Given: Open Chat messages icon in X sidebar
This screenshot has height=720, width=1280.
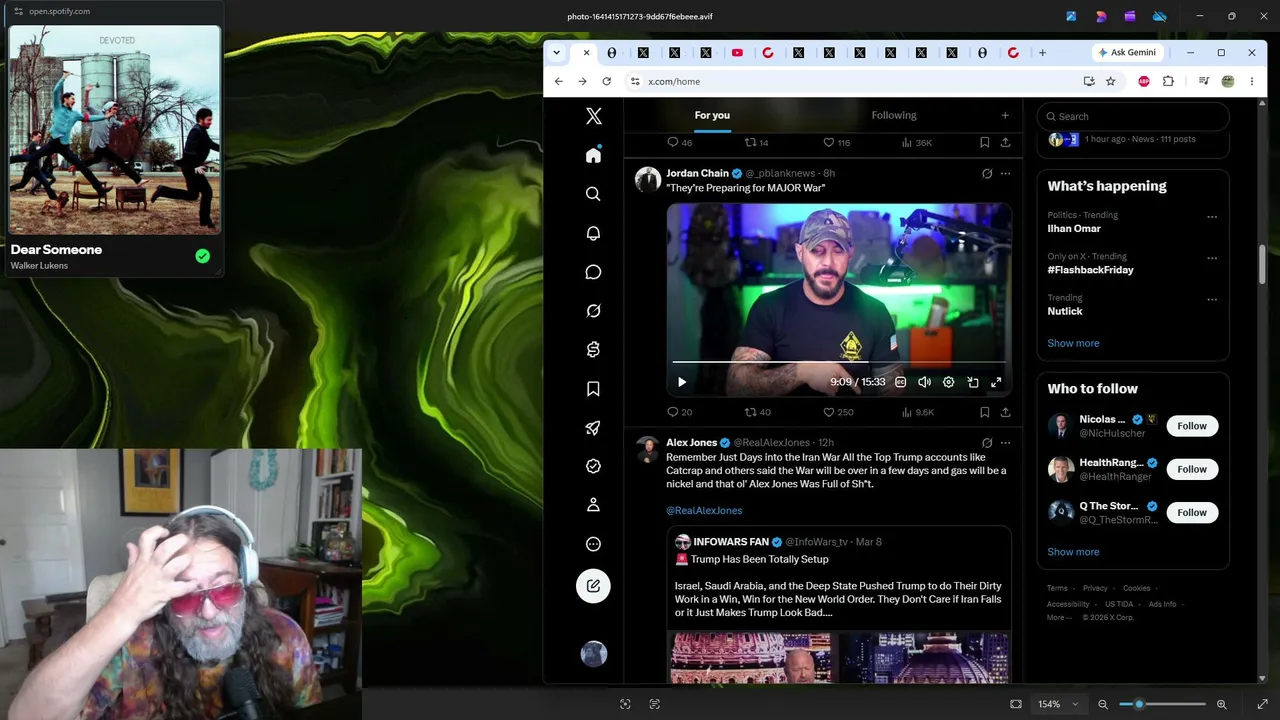Looking at the screenshot, I should coord(594,272).
